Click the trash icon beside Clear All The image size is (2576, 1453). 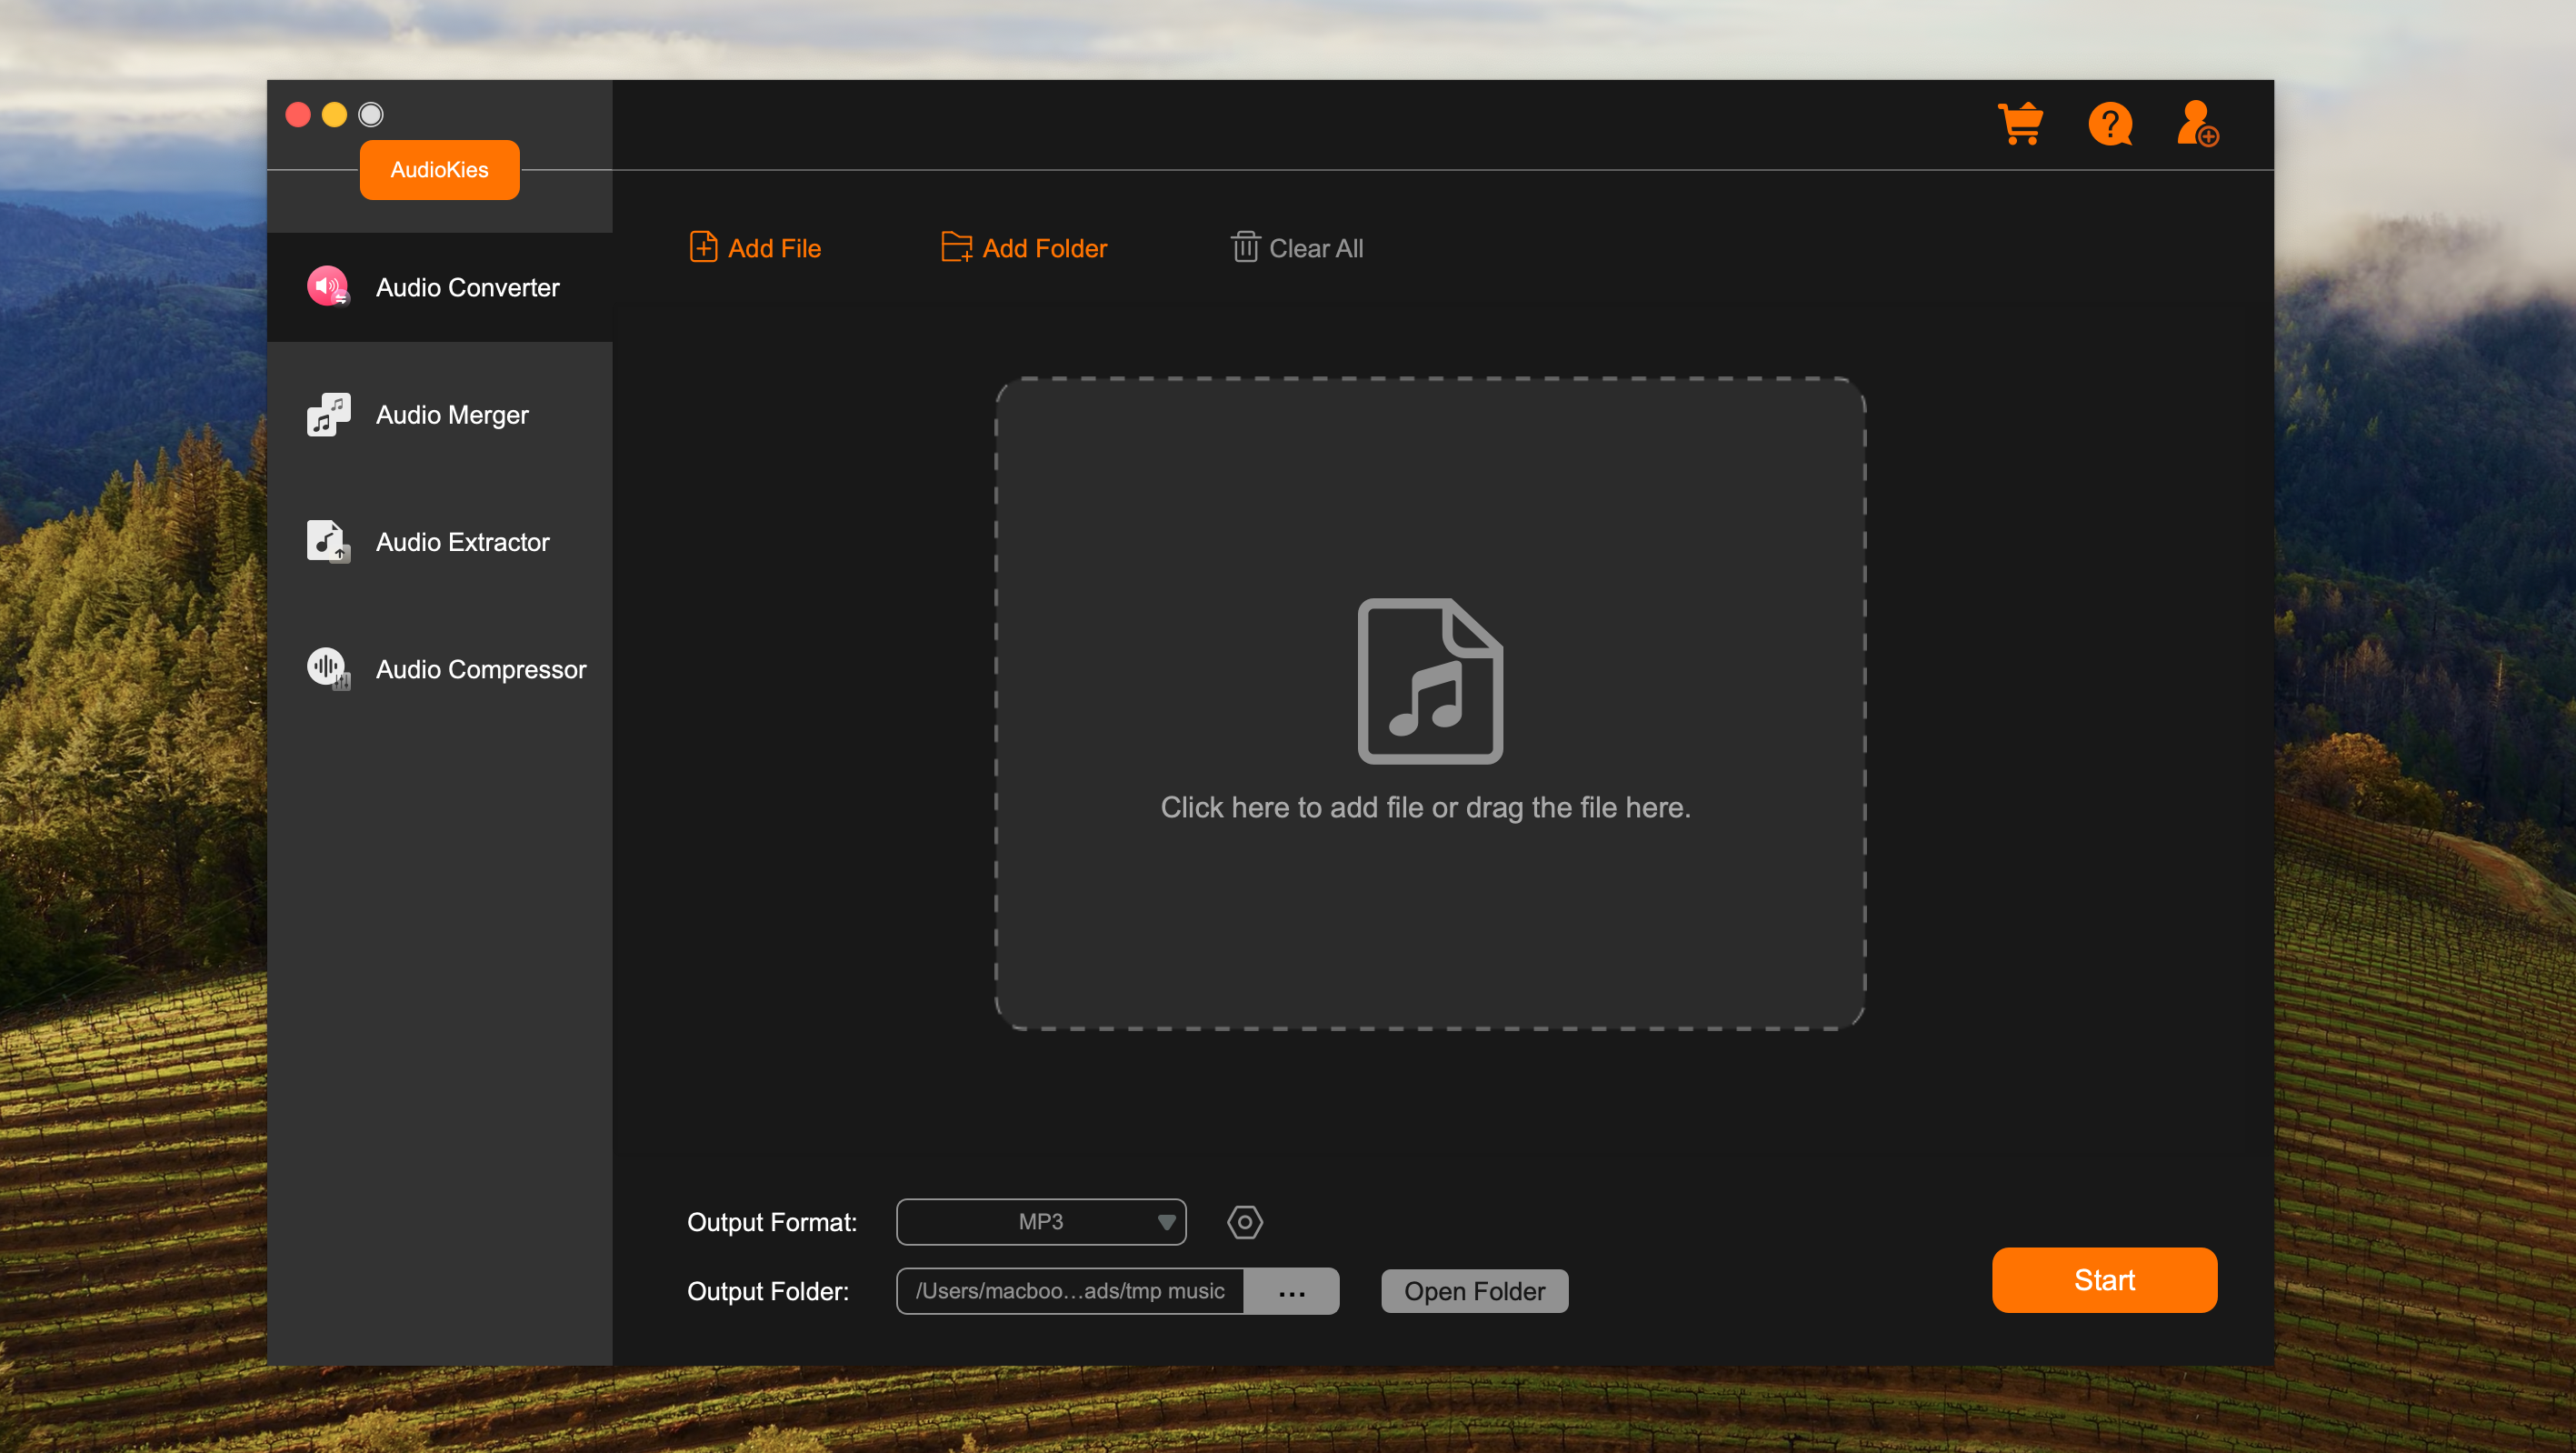click(x=1244, y=247)
